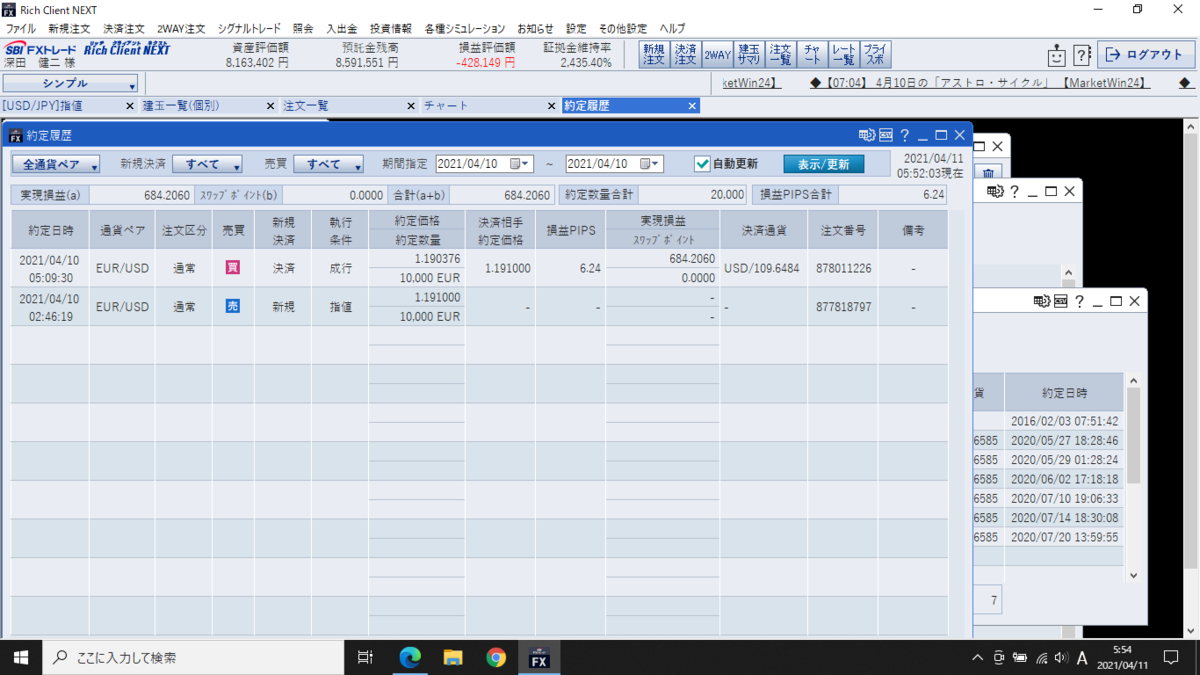This screenshot has width=1200, height=675.
Task: Open the 新規注文 menu
Action: [69, 29]
